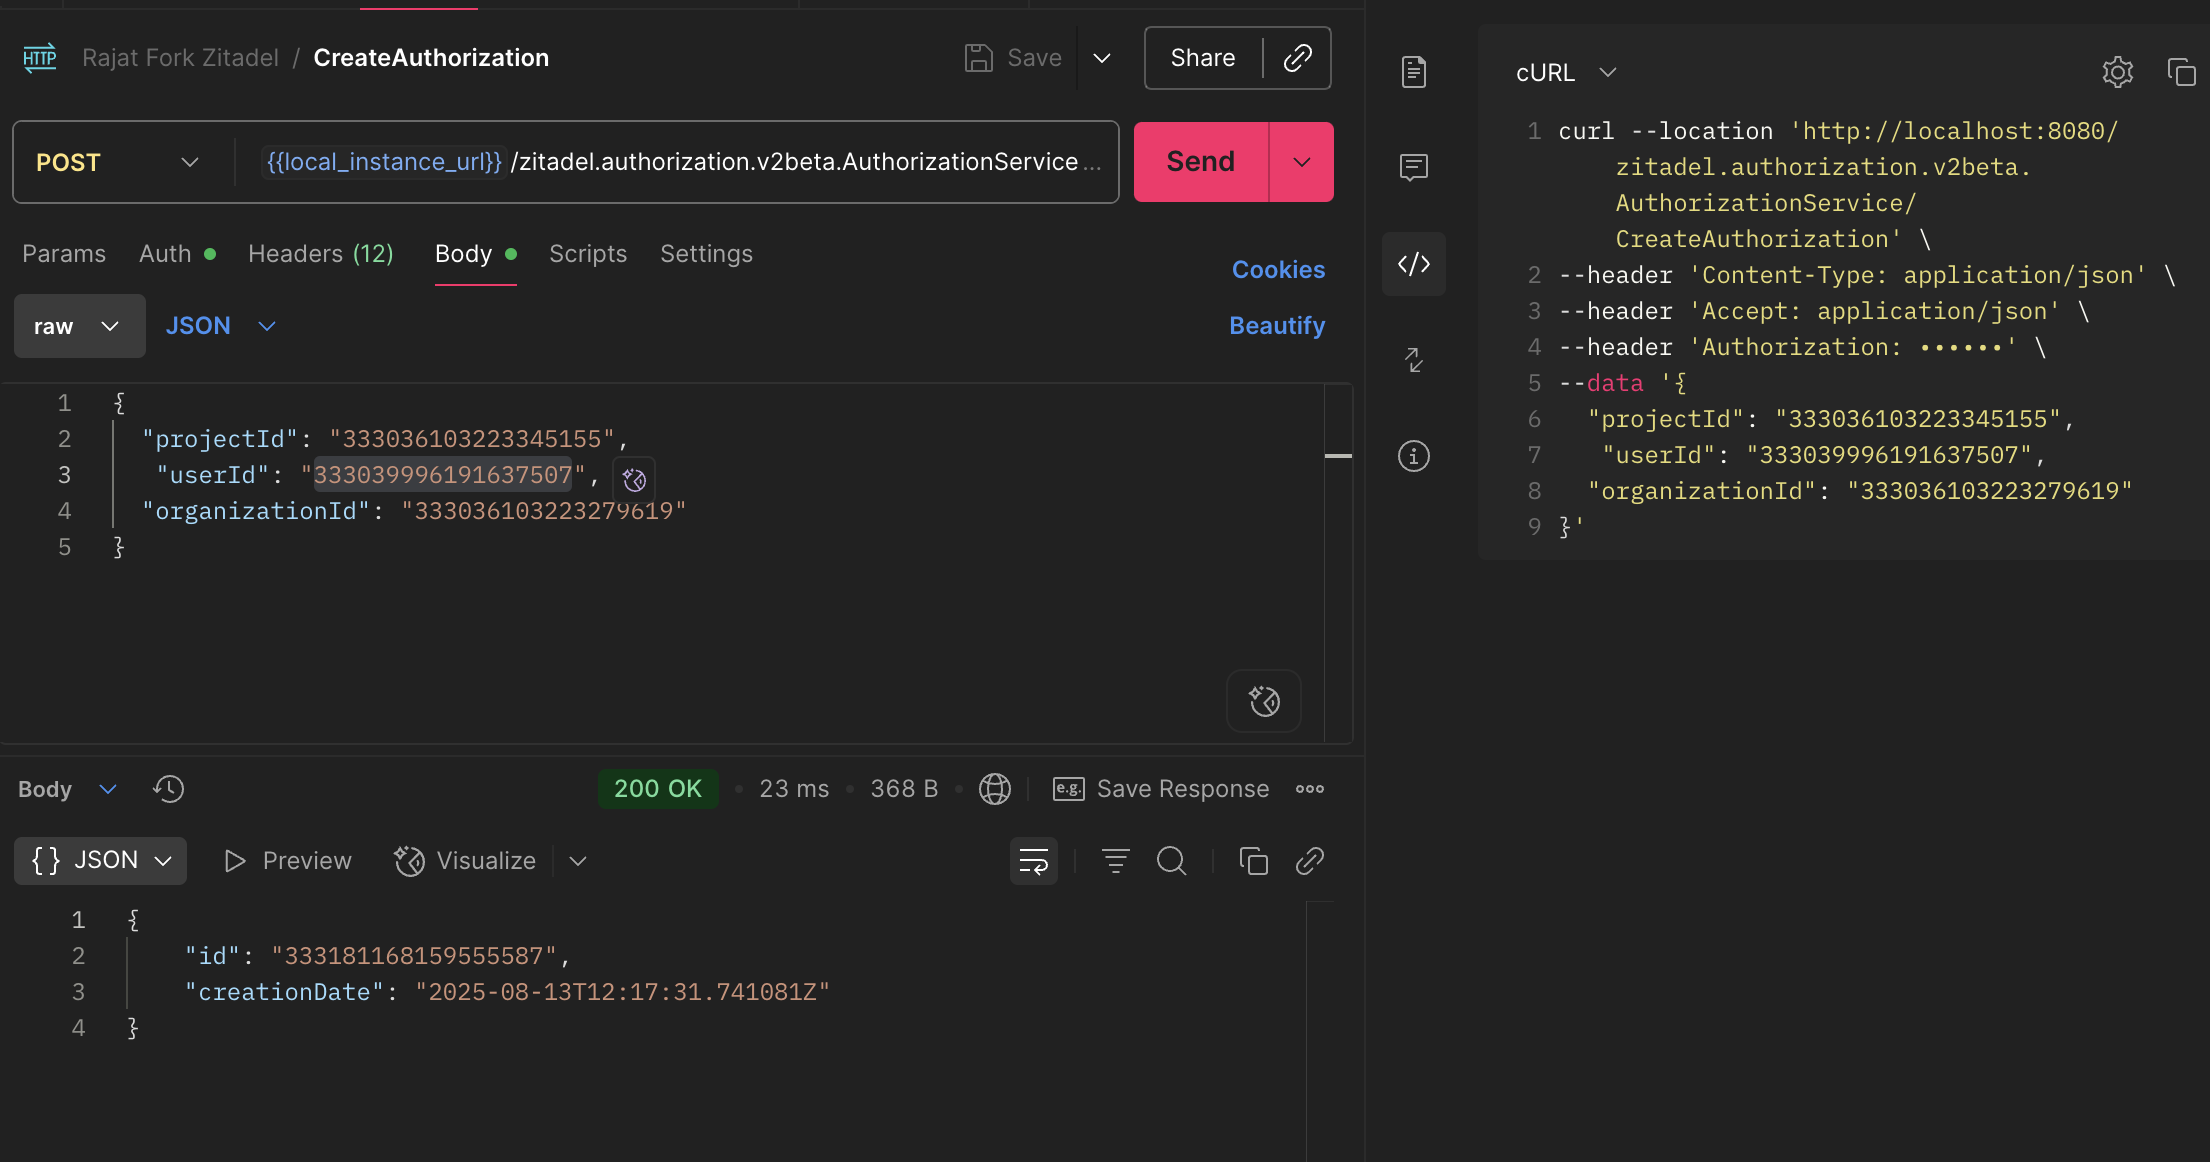Click the Authorization header line in cURL

[x=1802, y=347]
